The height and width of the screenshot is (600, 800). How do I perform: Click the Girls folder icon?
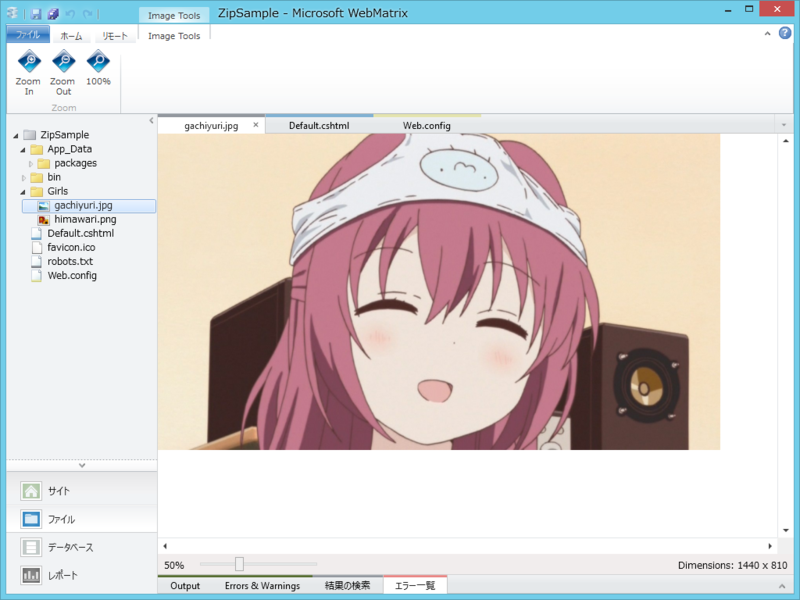37,191
